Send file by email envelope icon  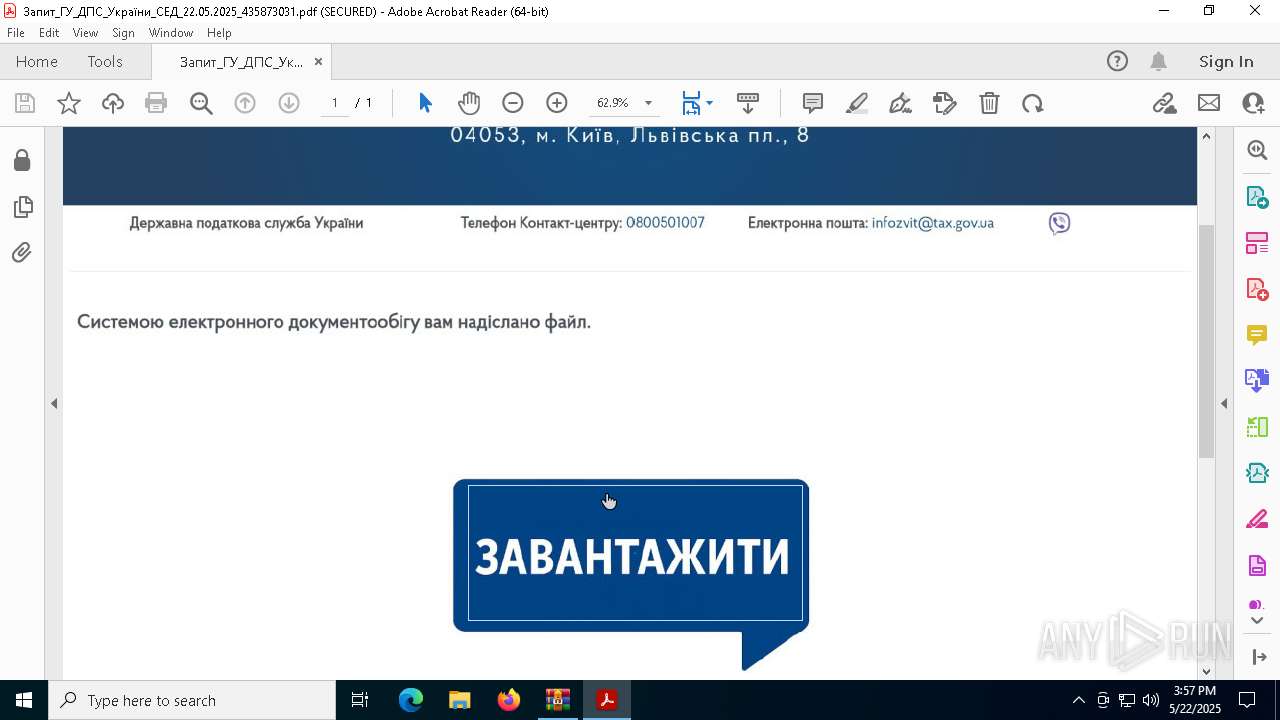click(x=1209, y=103)
